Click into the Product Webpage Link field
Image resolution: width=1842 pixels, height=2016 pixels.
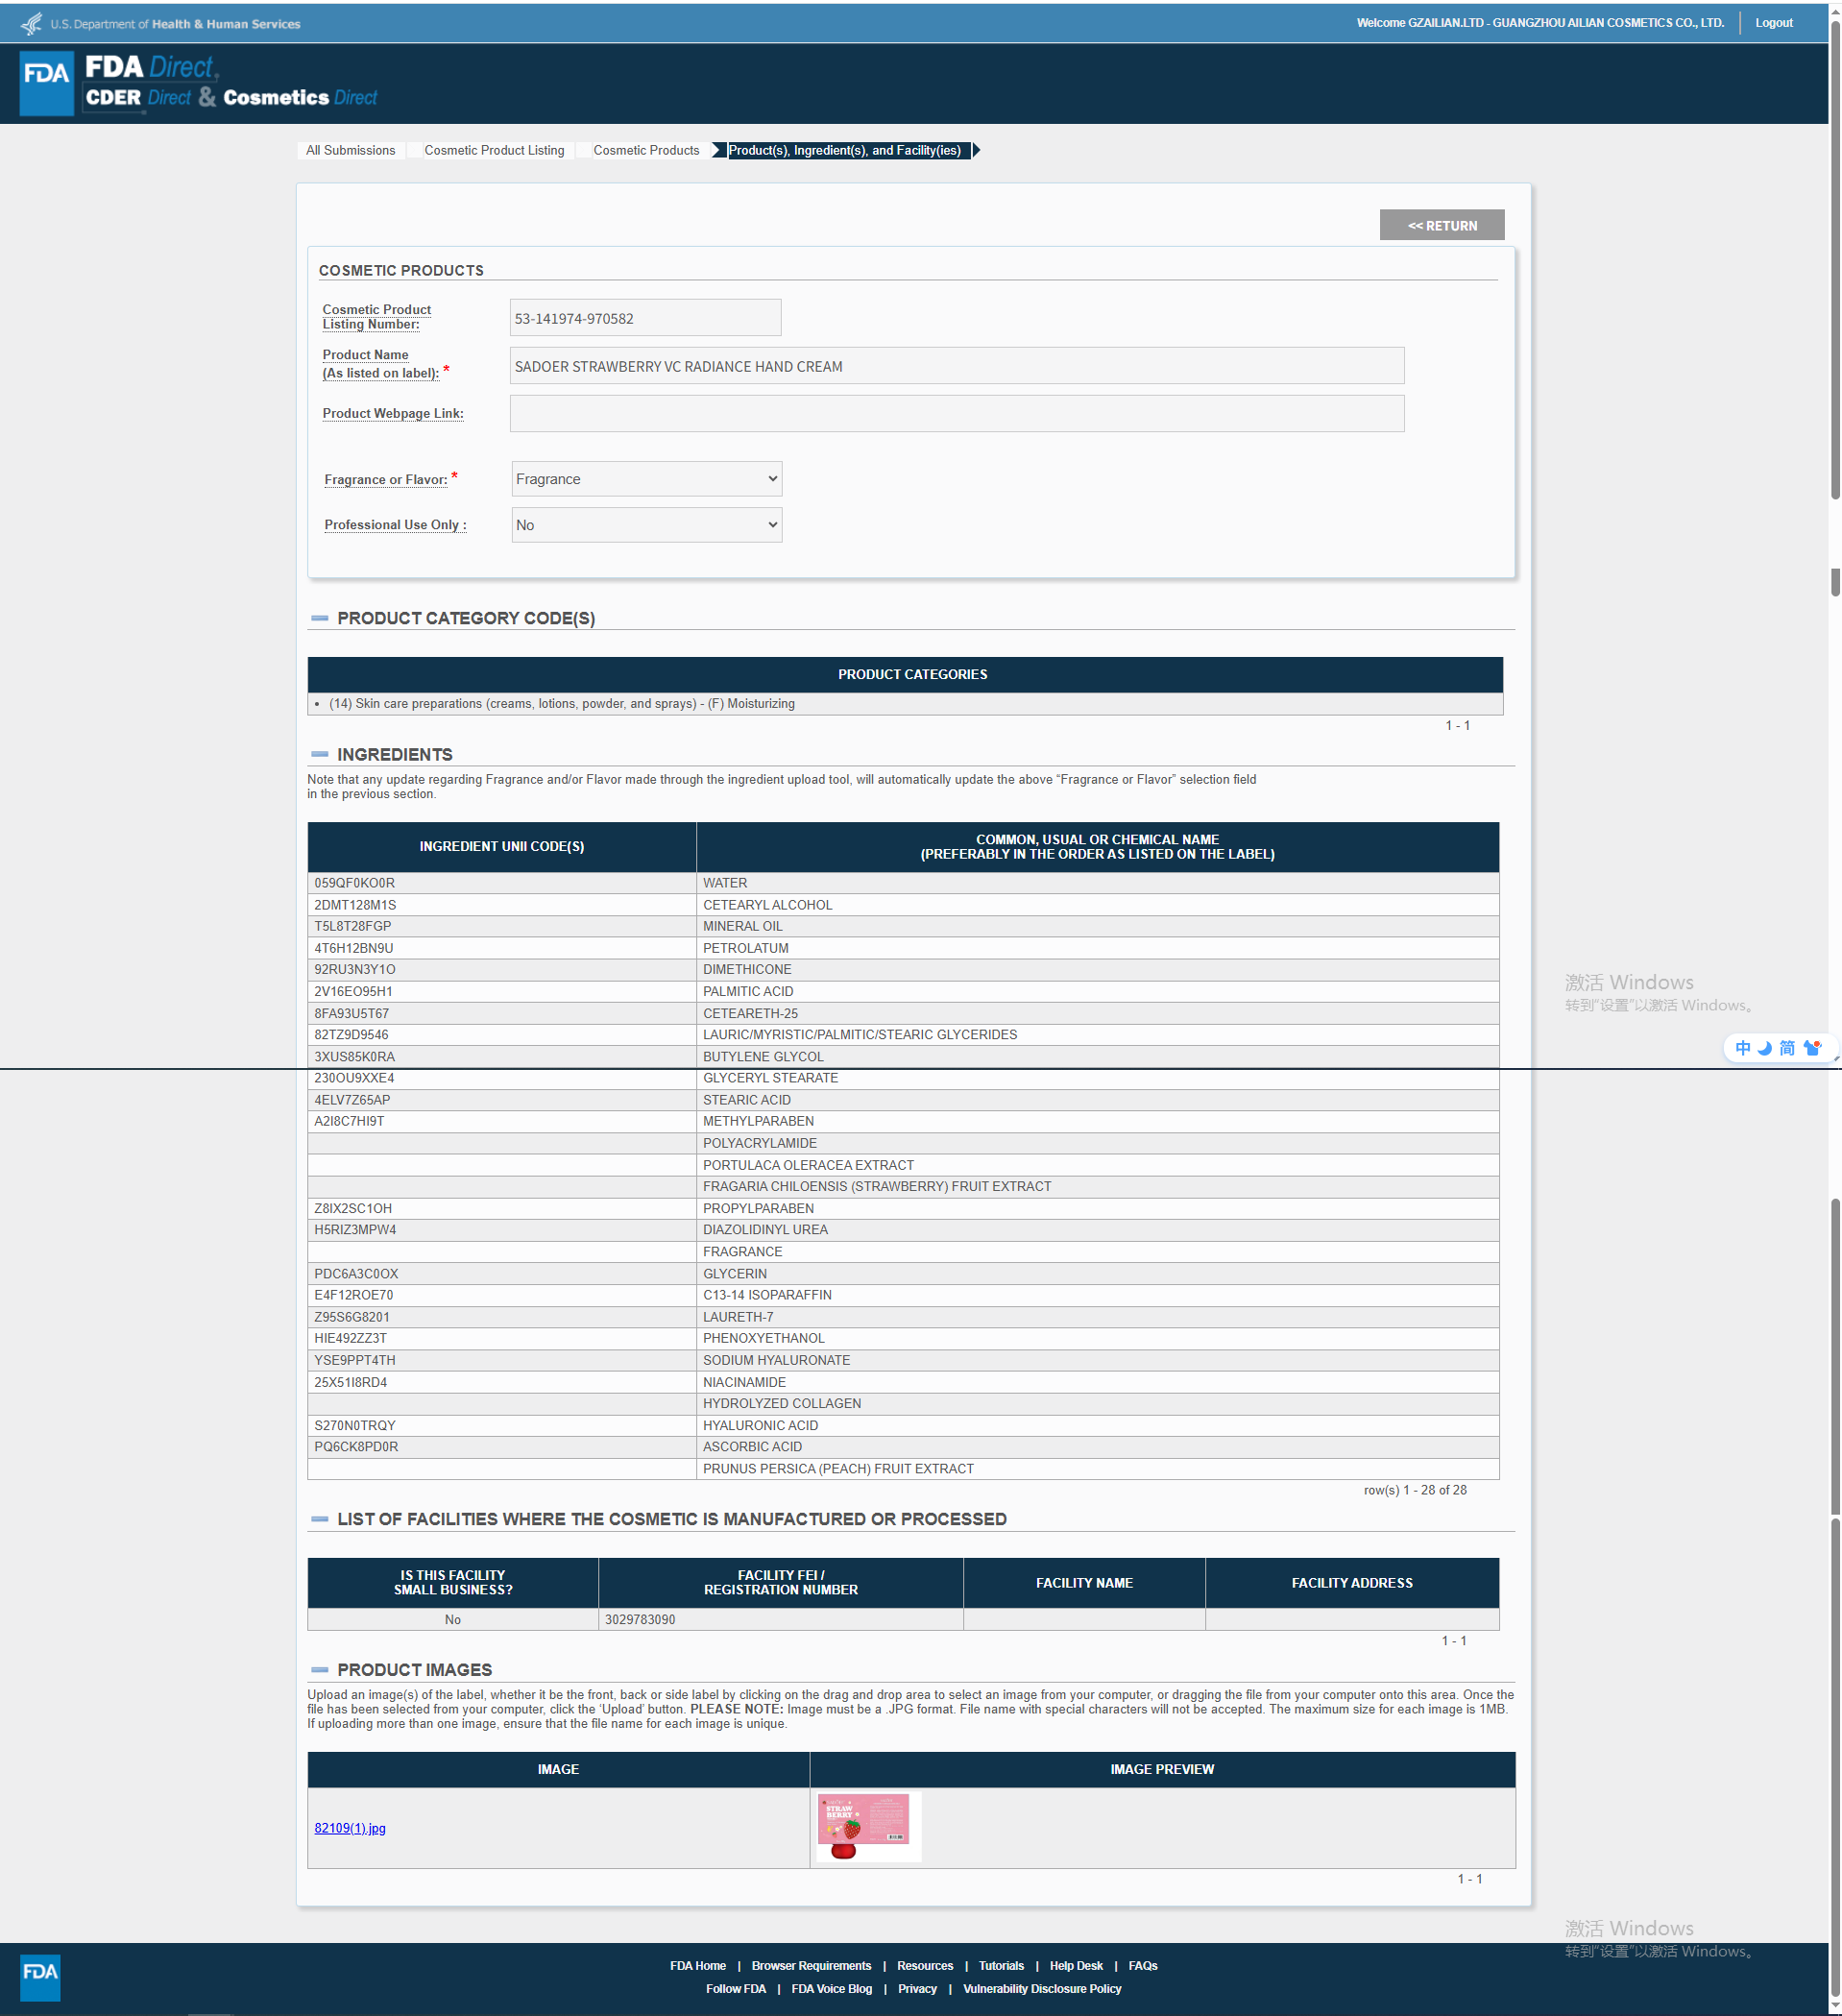(956, 414)
